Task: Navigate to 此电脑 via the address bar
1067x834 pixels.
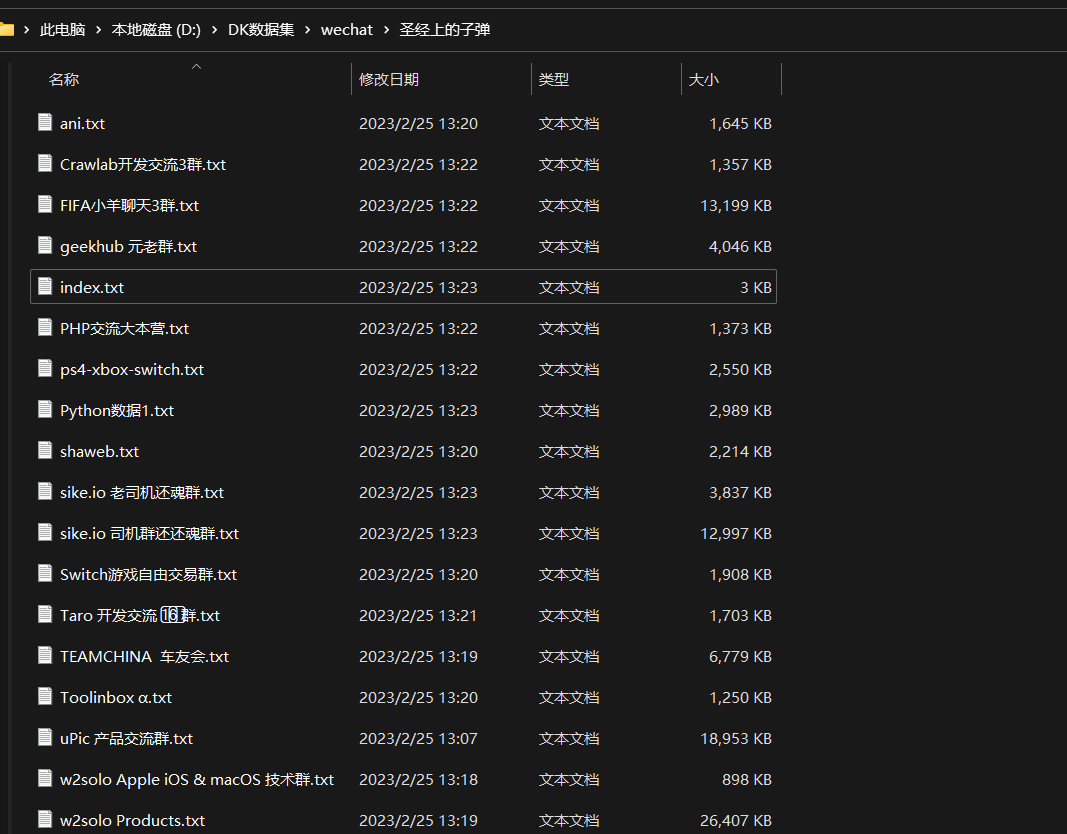Action: click(64, 29)
